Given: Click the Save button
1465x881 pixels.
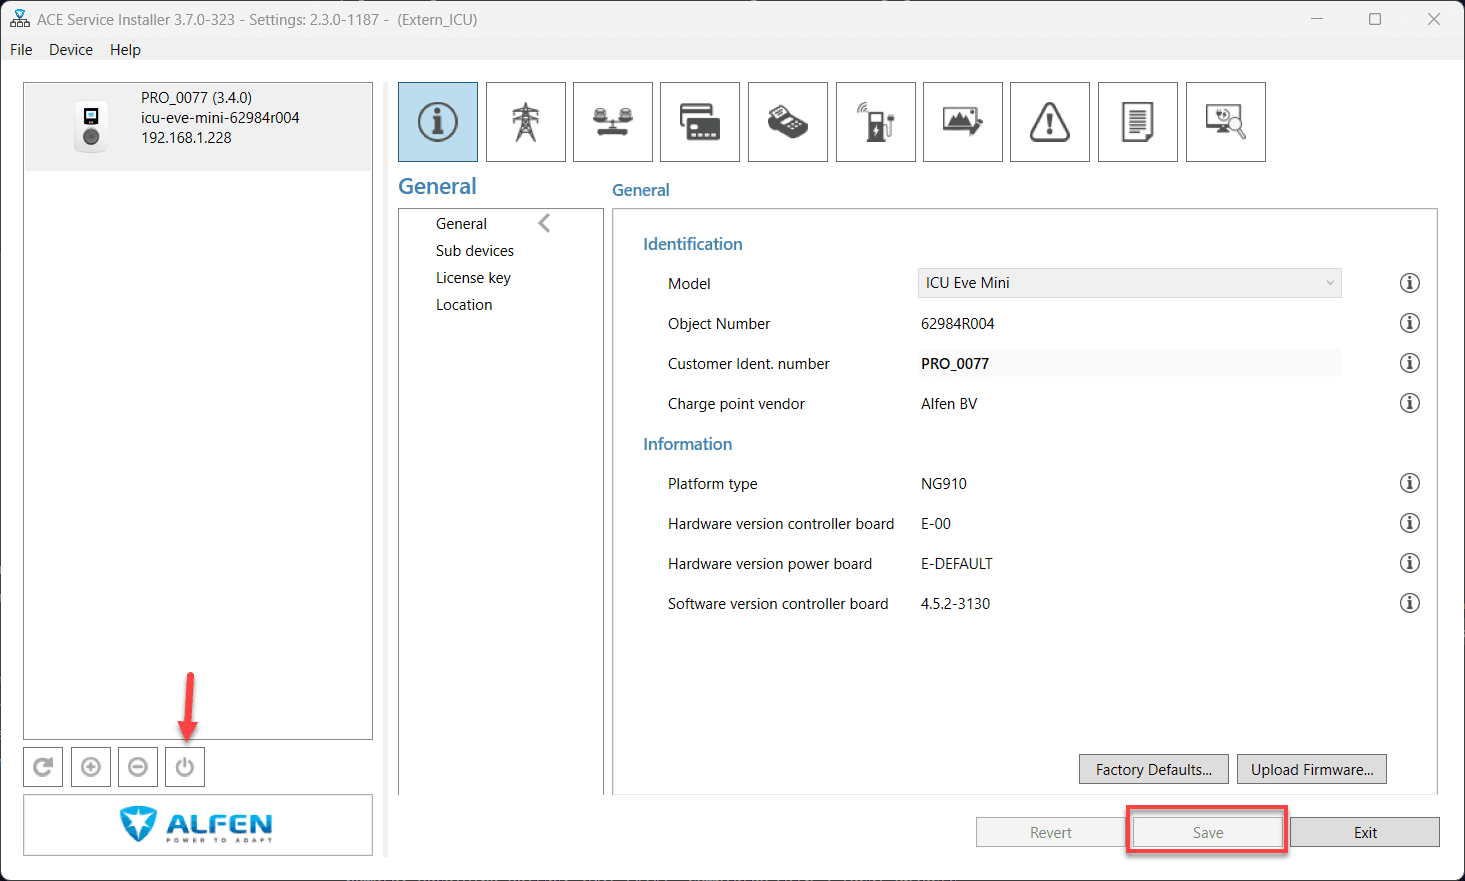Looking at the screenshot, I should [x=1208, y=832].
